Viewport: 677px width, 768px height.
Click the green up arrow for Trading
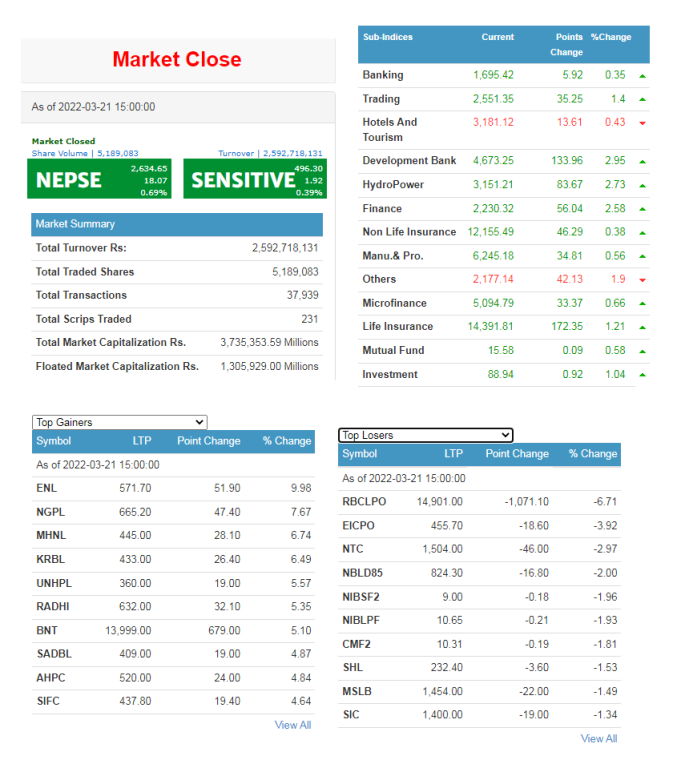tap(642, 99)
